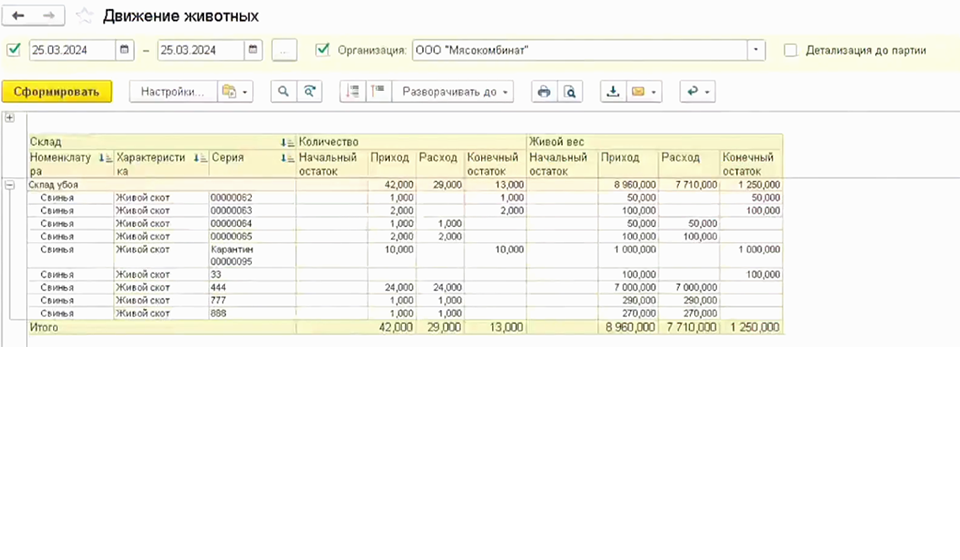Click the Организация field with ООО Мясокомбинат

580,50
